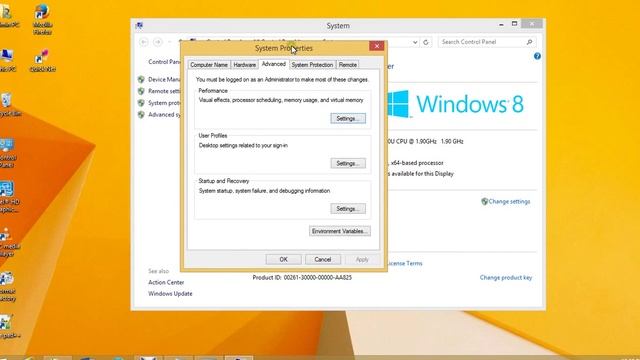Click the shield icon beside System protection
The image size is (640, 360).
click(x=141, y=103)
